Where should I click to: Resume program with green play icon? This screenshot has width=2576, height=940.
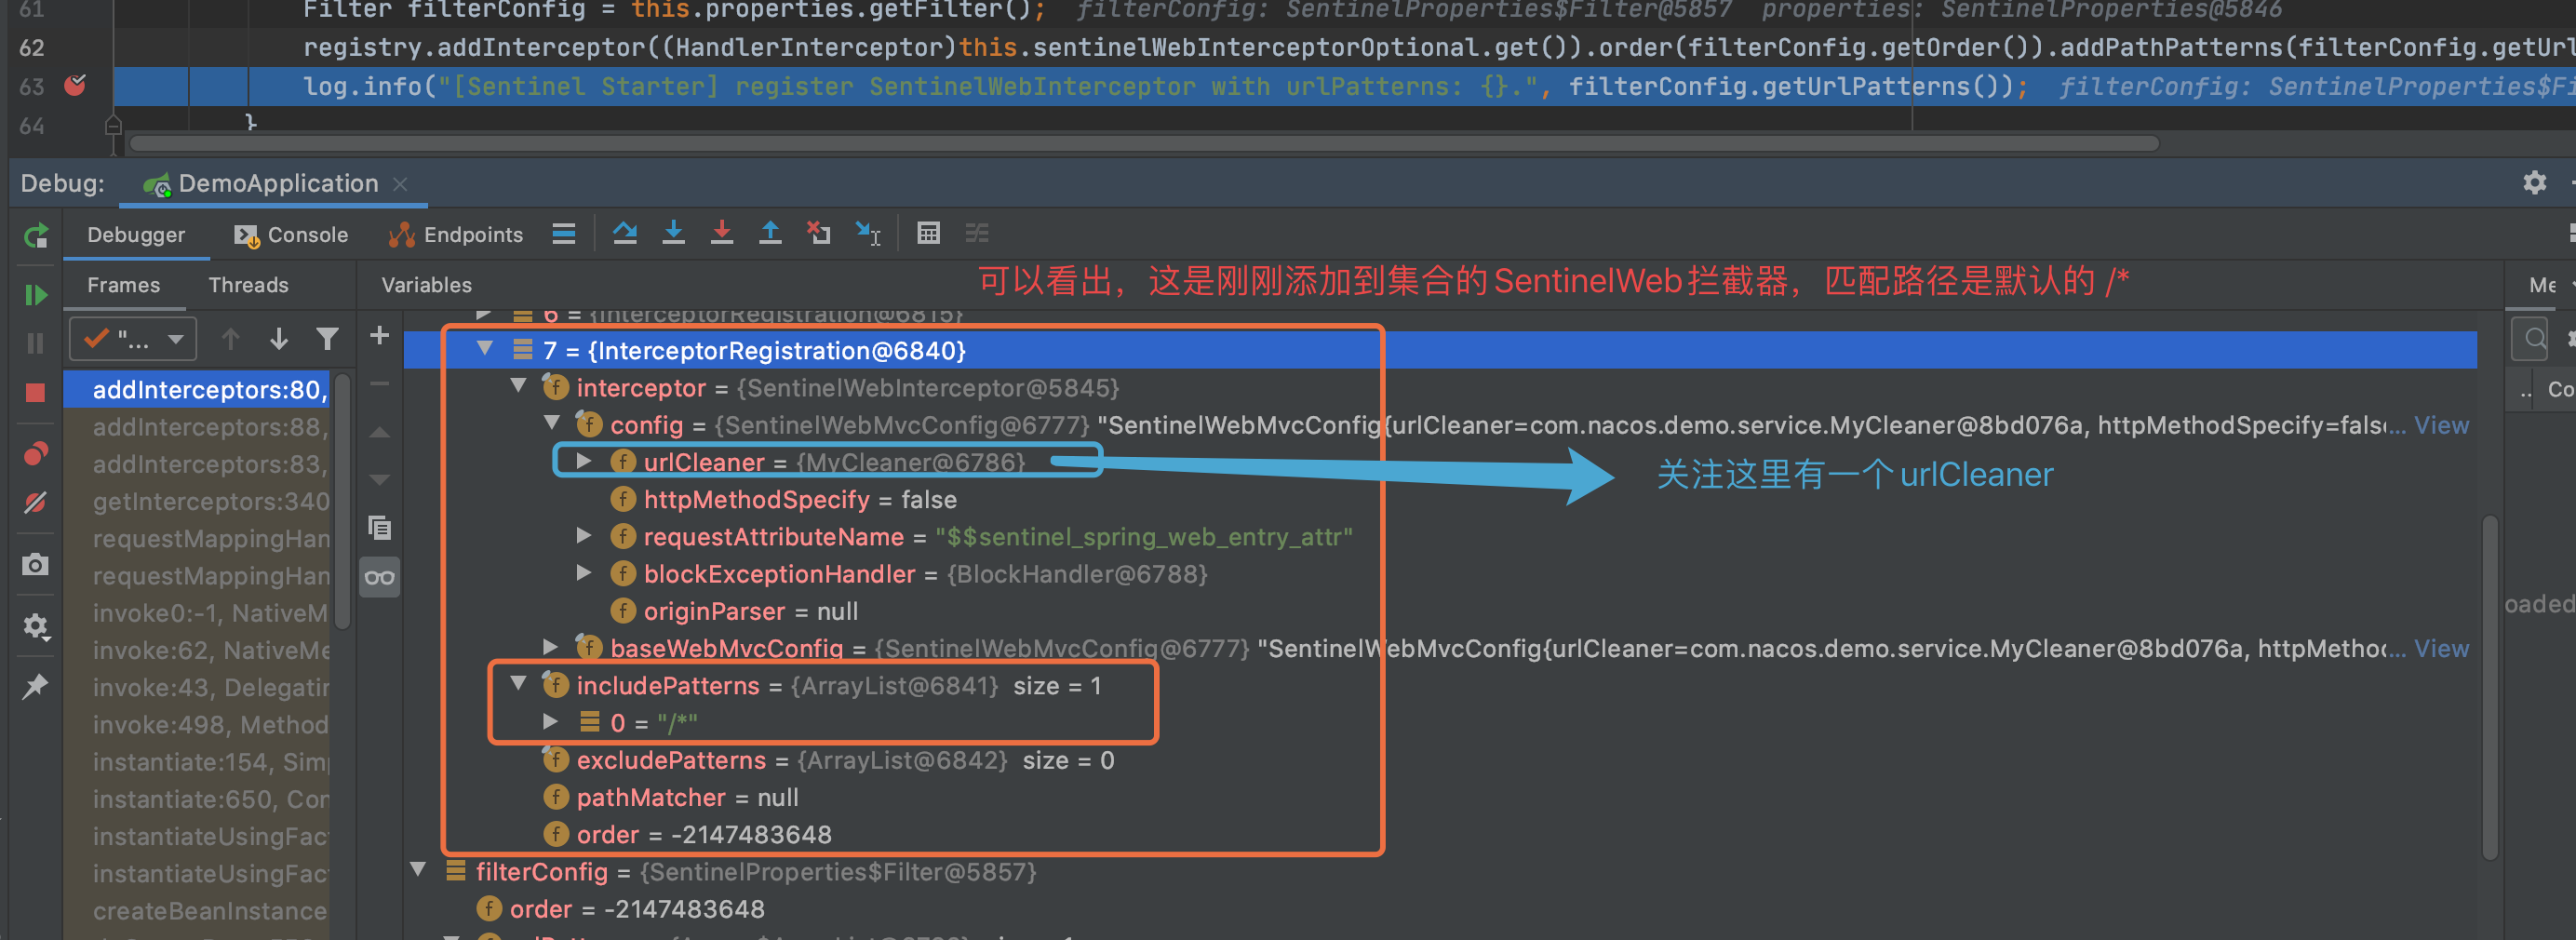click(x=36, y=295)
